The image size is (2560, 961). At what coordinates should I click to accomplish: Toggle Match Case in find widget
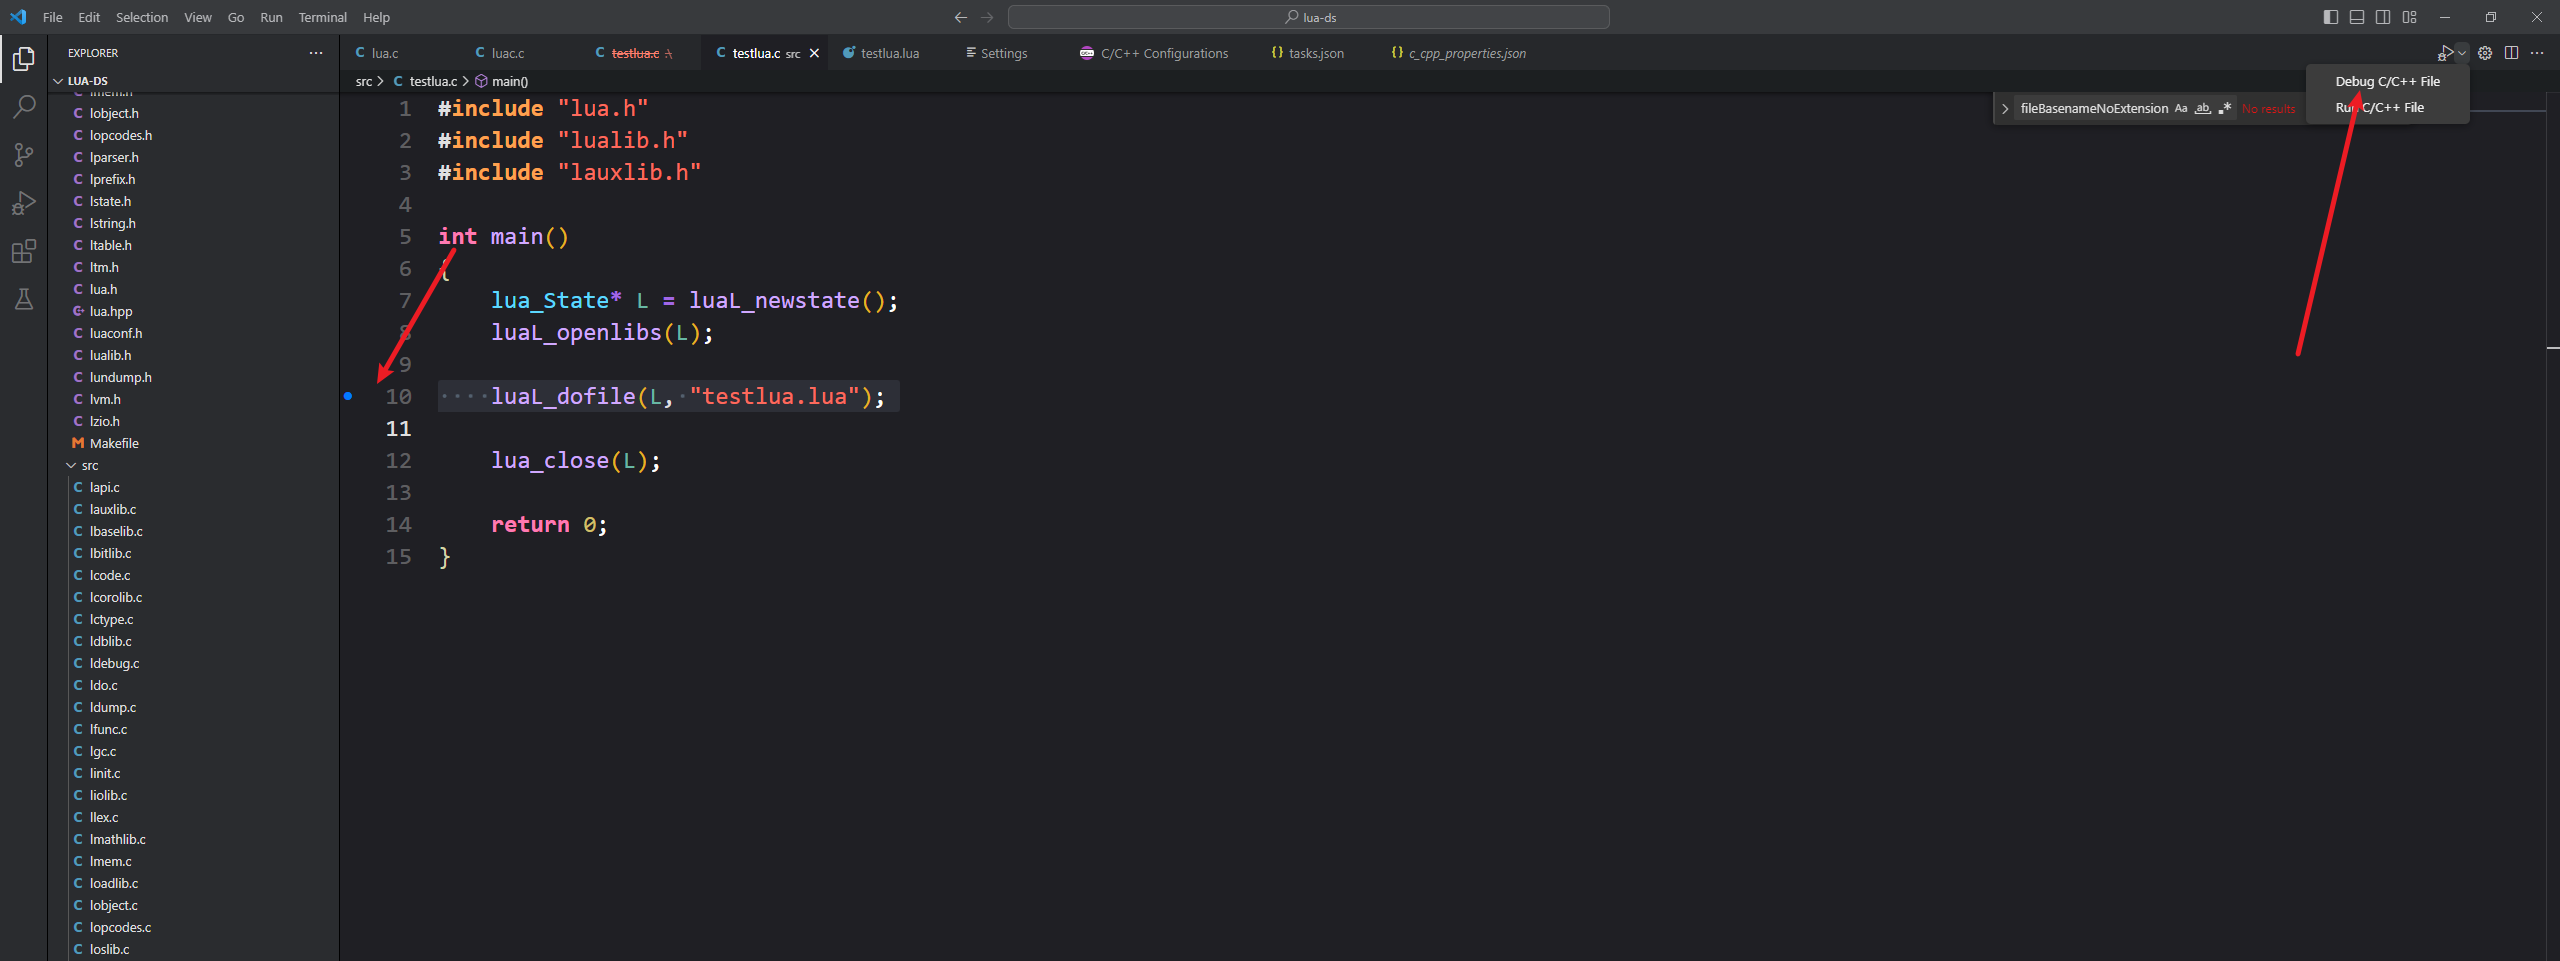pyautogui.click(x=2181, y=108)
